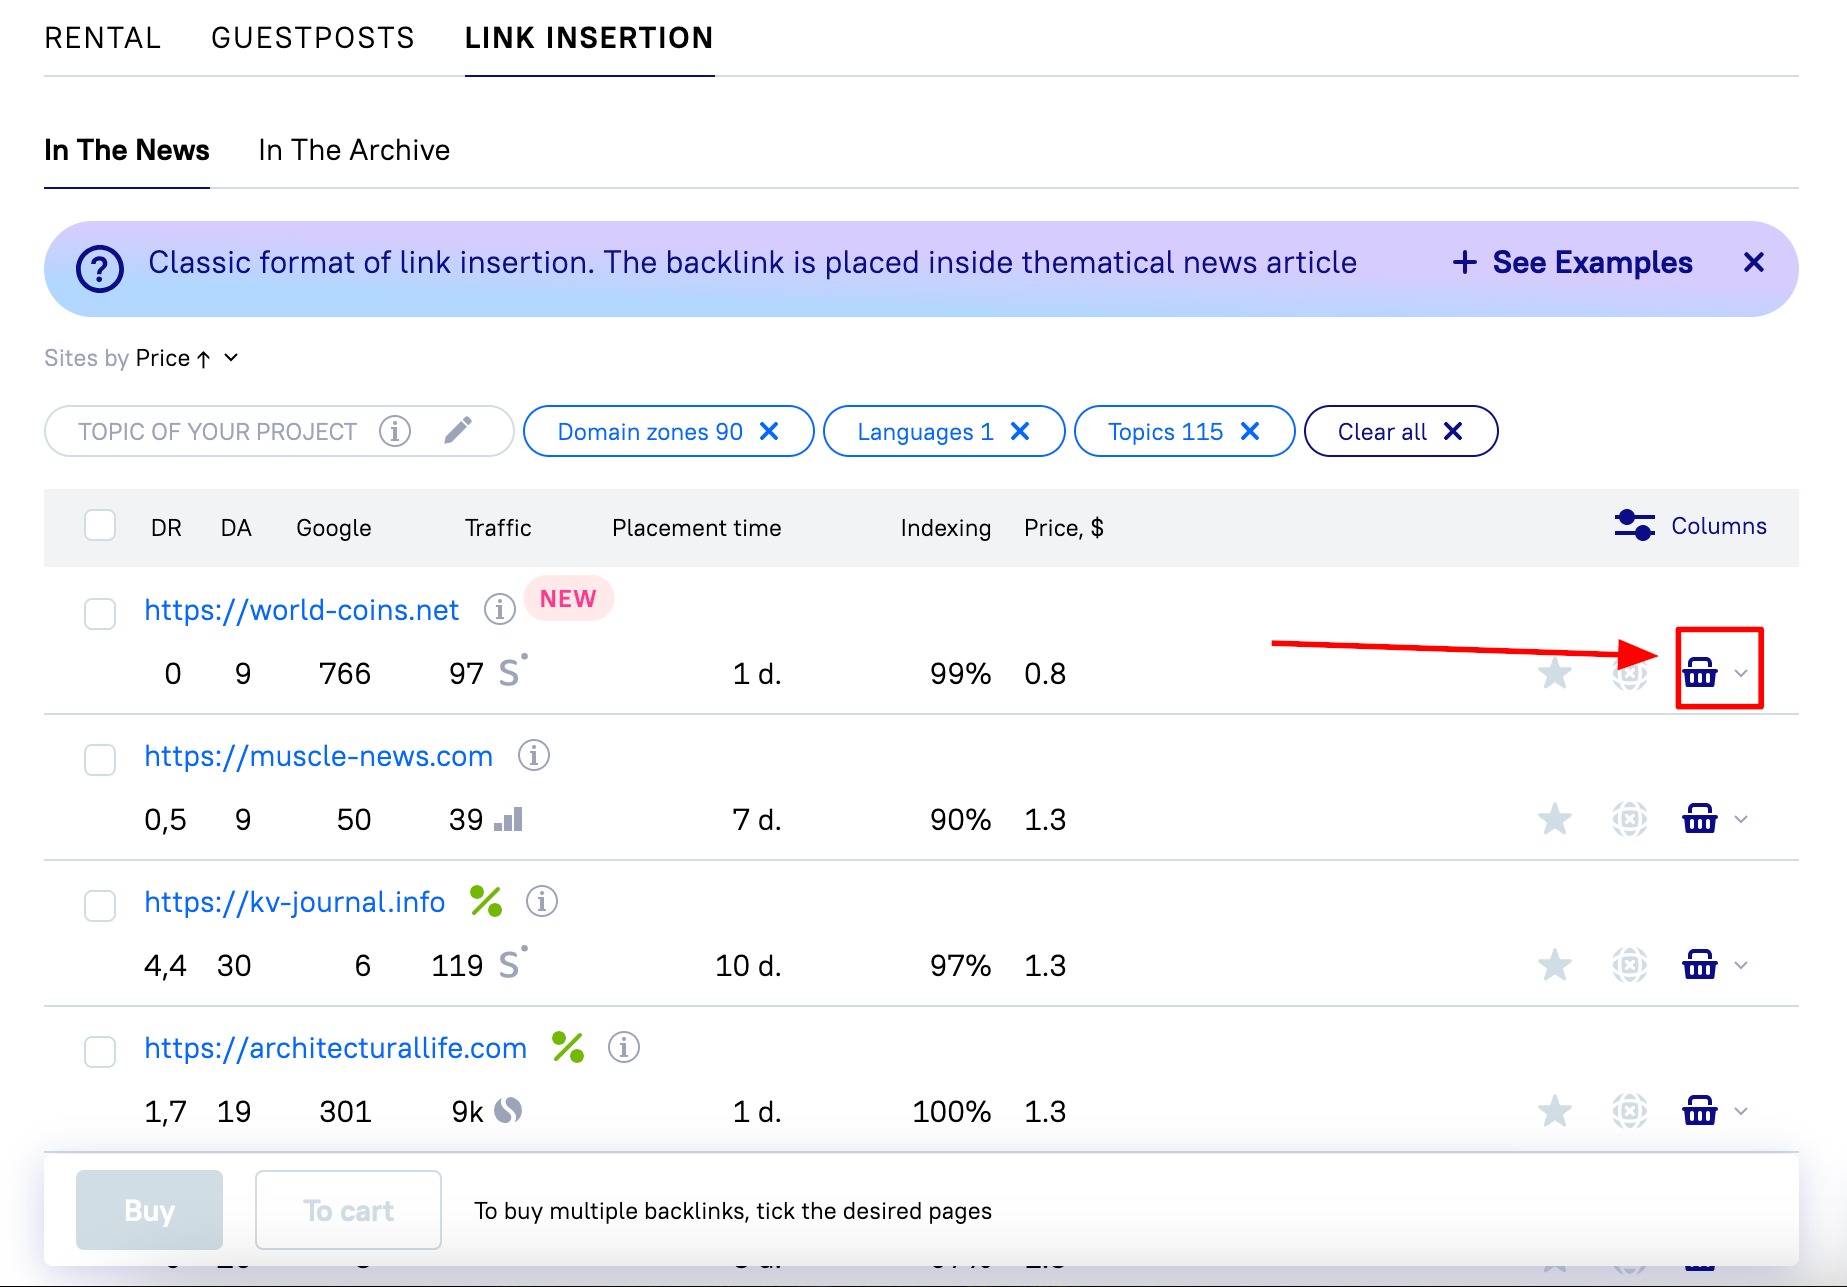Select the Link Insertion tab
Image resolution: width=1847 pixels, height=1287 pixels.
pyautogui.click(x=589, y=38)
